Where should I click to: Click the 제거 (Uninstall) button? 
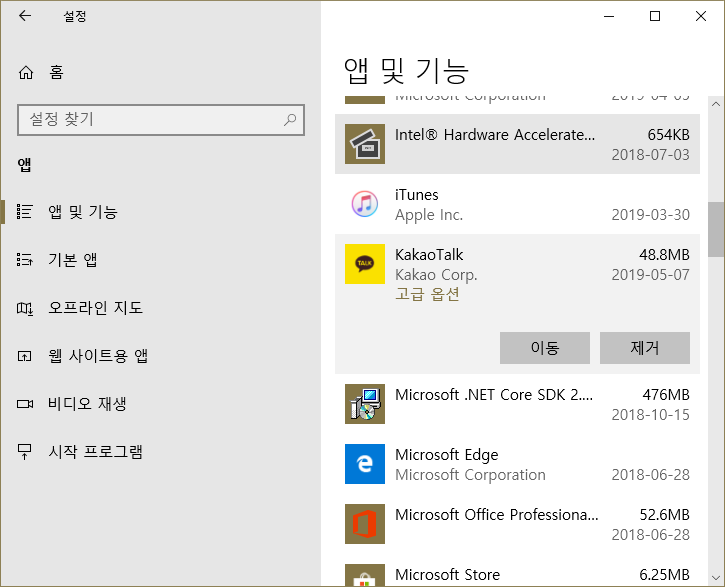[x=645, y=348]
